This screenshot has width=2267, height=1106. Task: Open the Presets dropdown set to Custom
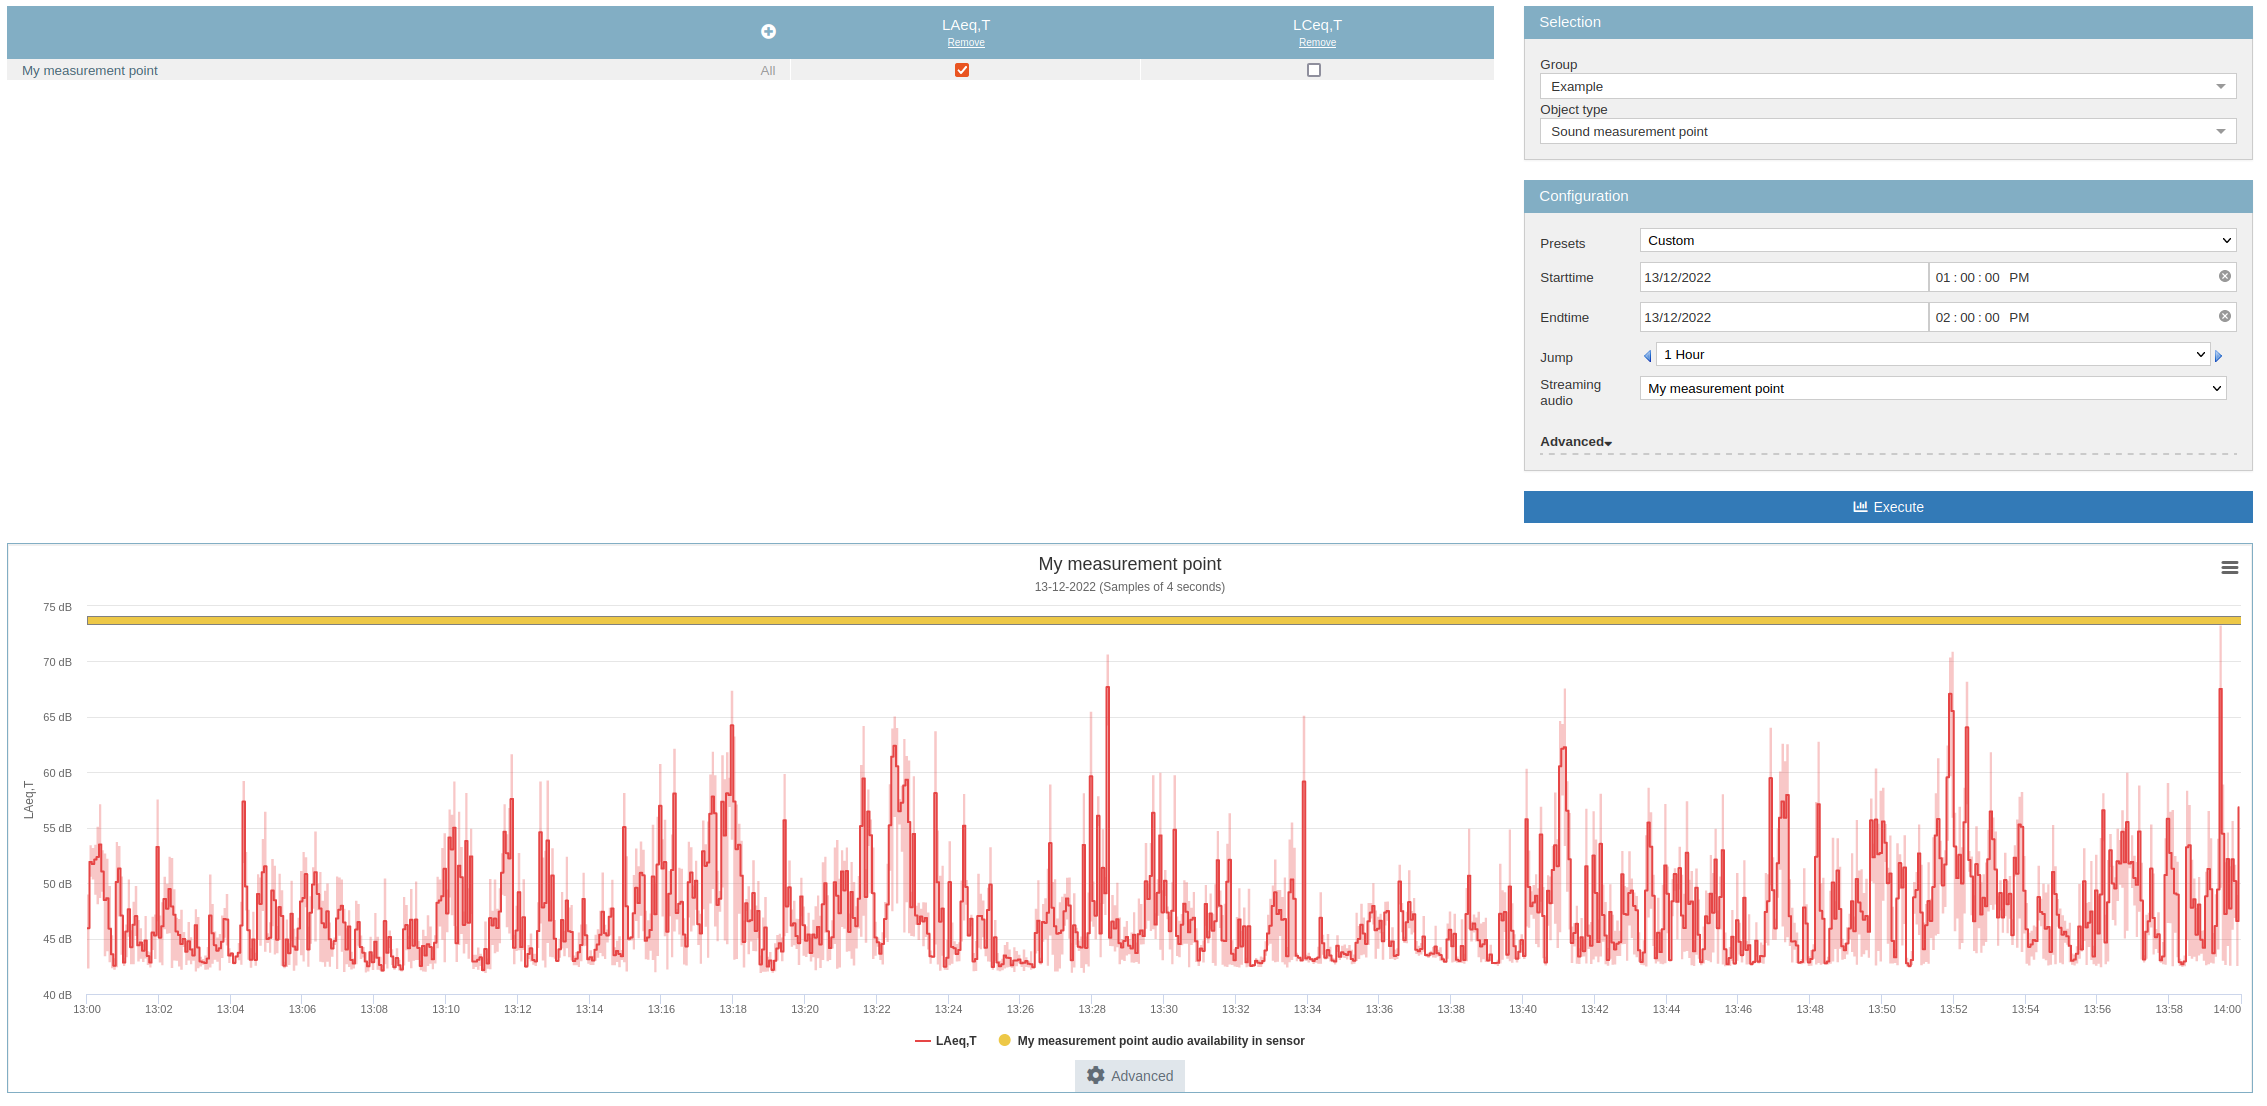coord(1937,241)
